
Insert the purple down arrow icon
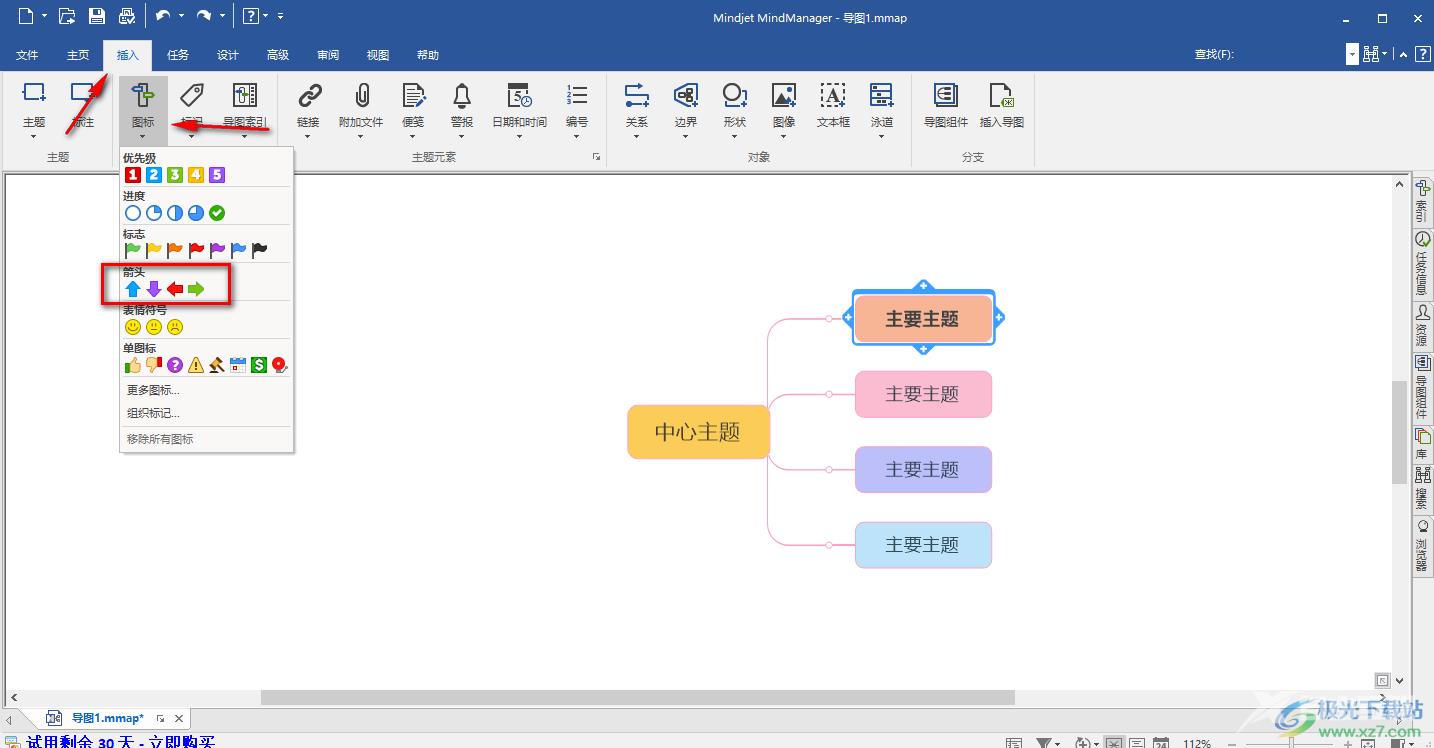point(154,289)
